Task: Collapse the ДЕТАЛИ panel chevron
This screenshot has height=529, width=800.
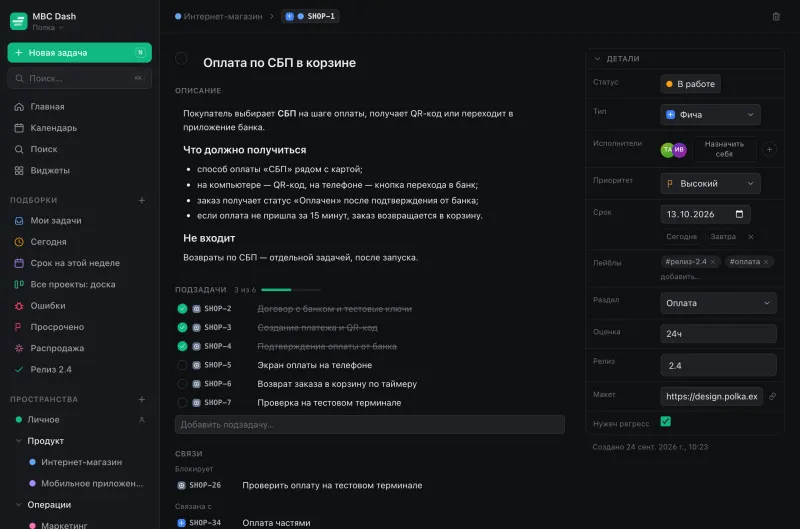Action: coord(597,59)
